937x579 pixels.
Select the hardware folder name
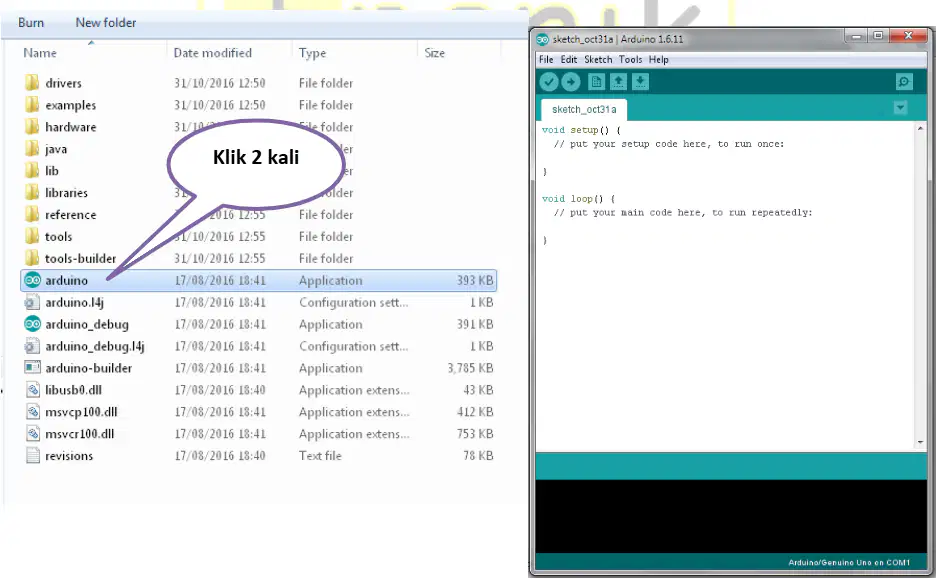pyautogui.click(x=71, y=127)
